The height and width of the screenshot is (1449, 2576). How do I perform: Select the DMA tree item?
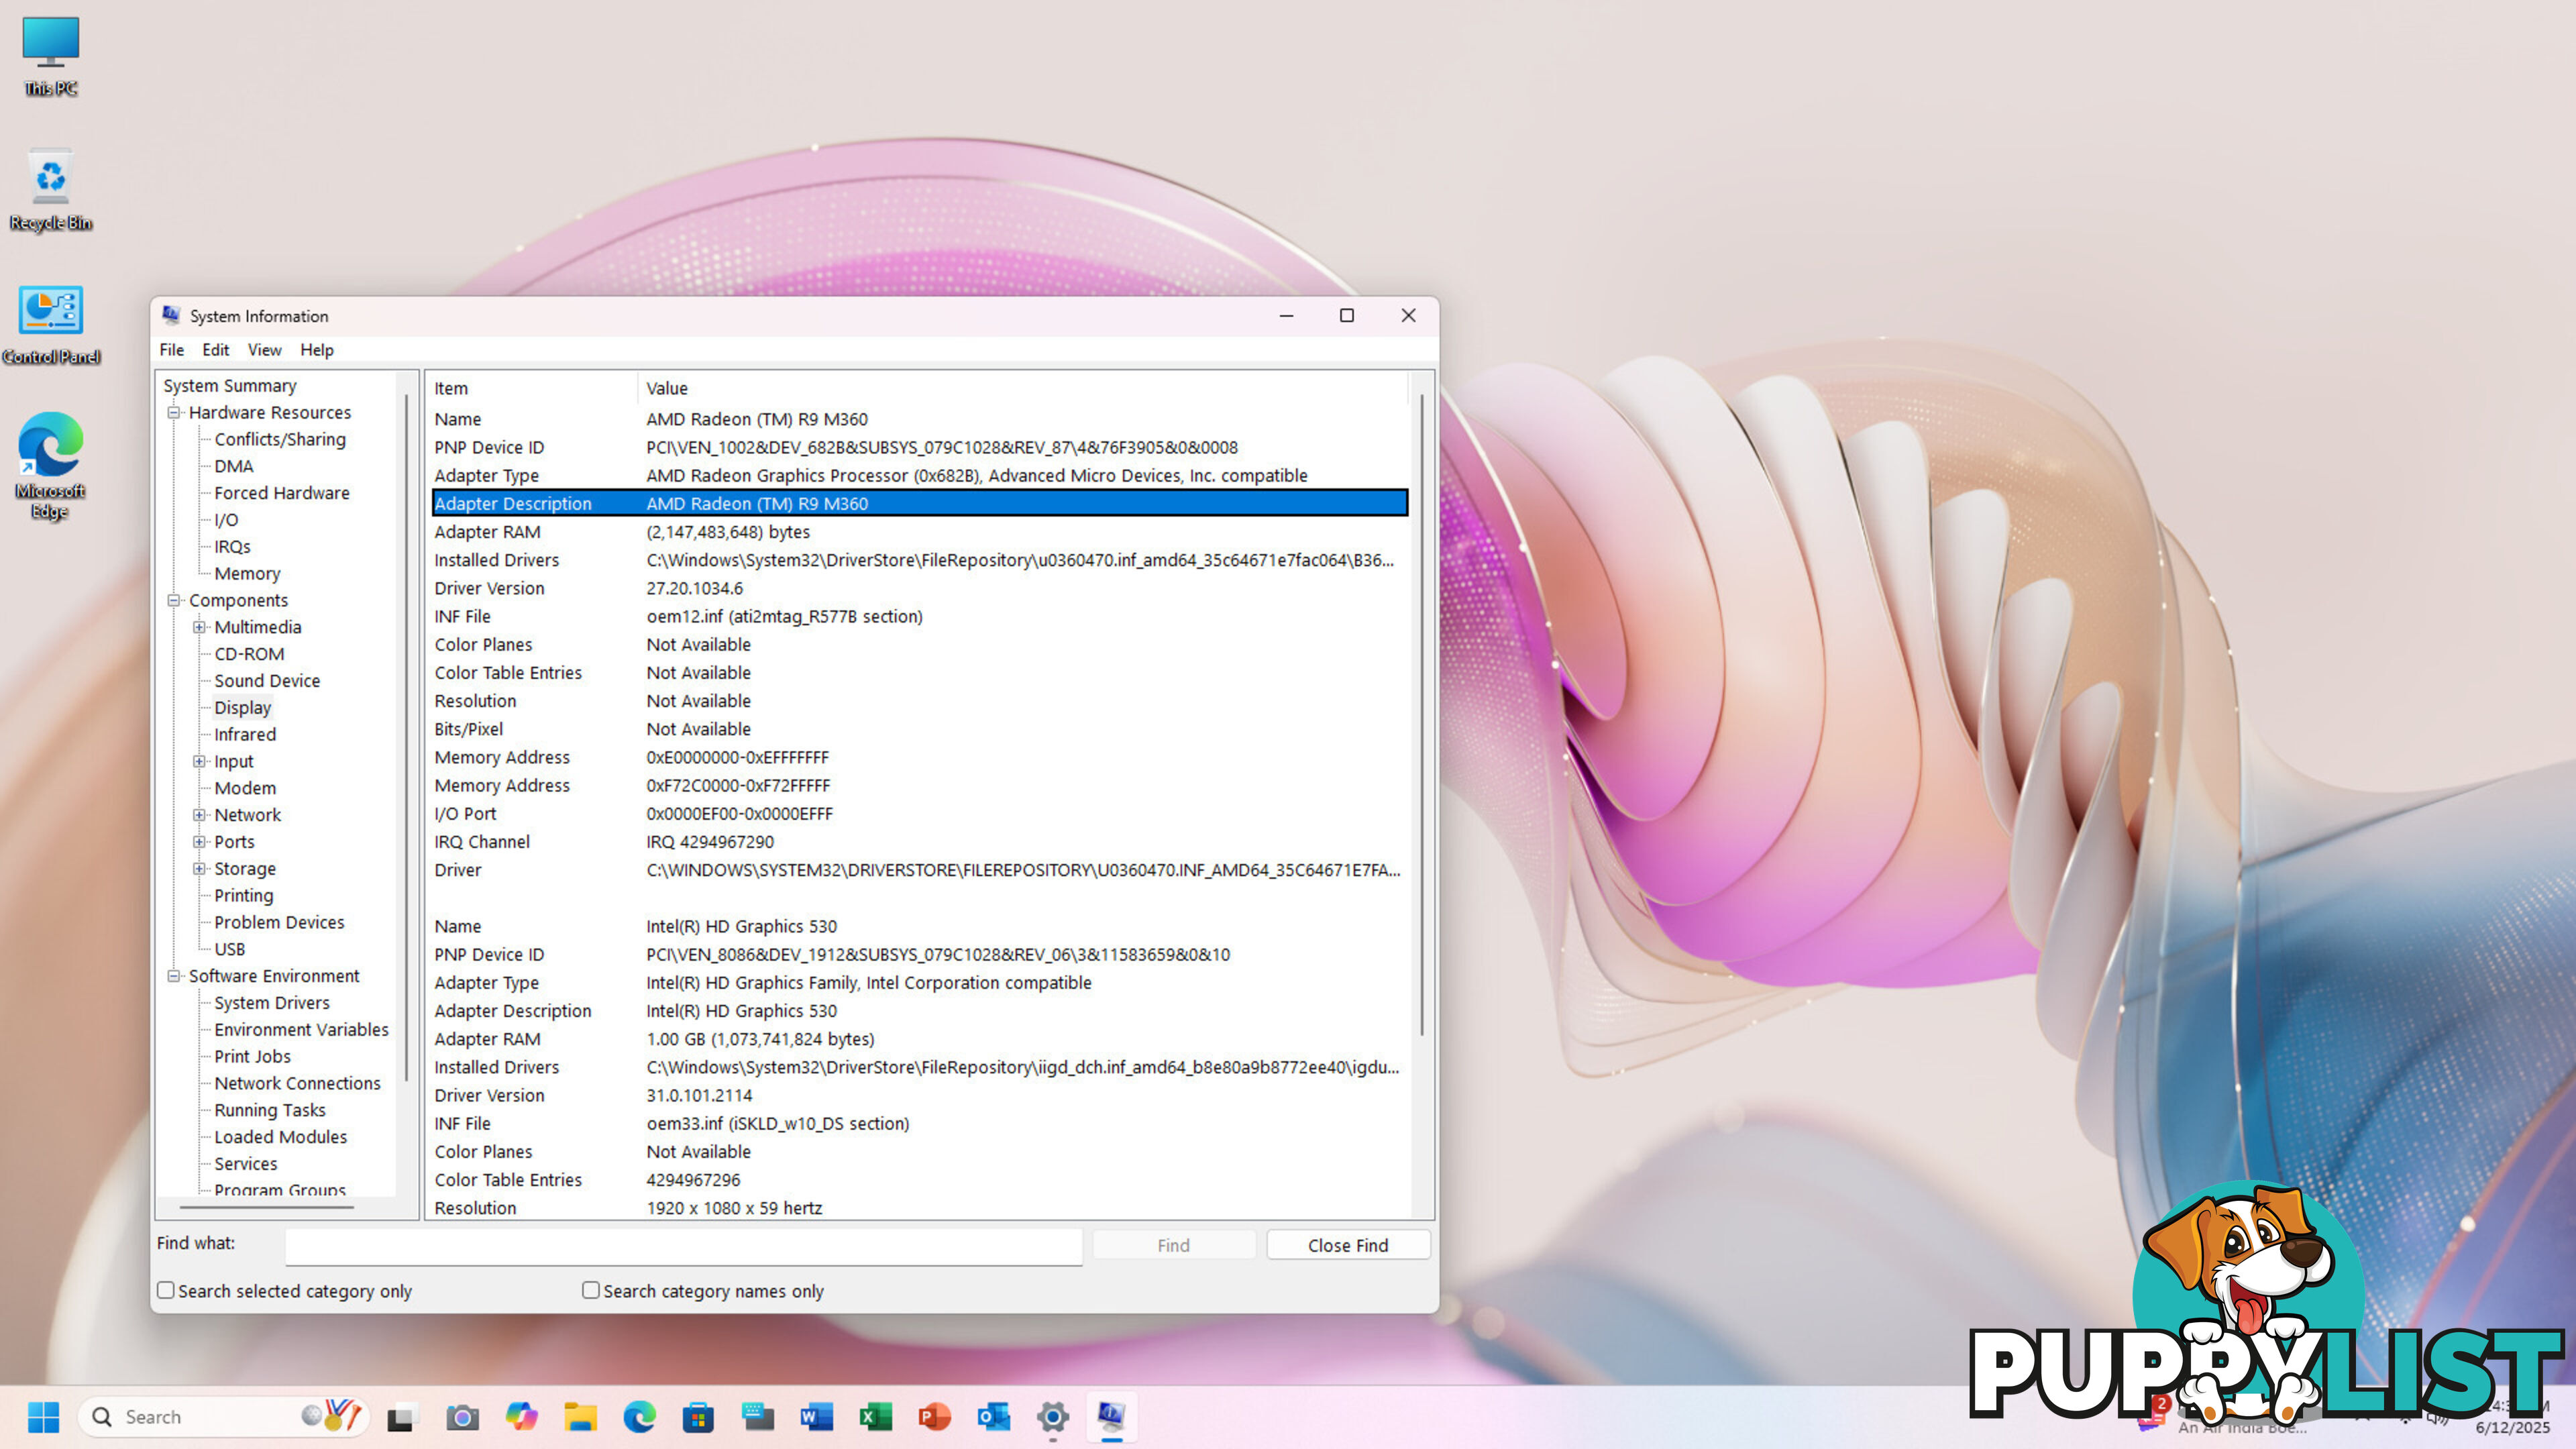pyautogui.click(x=234, y=466)
